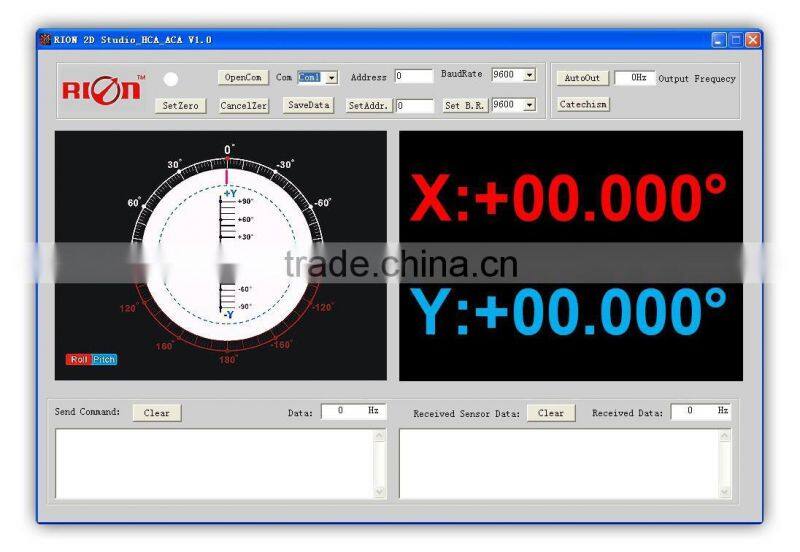The width and height of the screenshot is (800, 552).
Task: Click the Set B.R. button
Action: pos(465,106)
